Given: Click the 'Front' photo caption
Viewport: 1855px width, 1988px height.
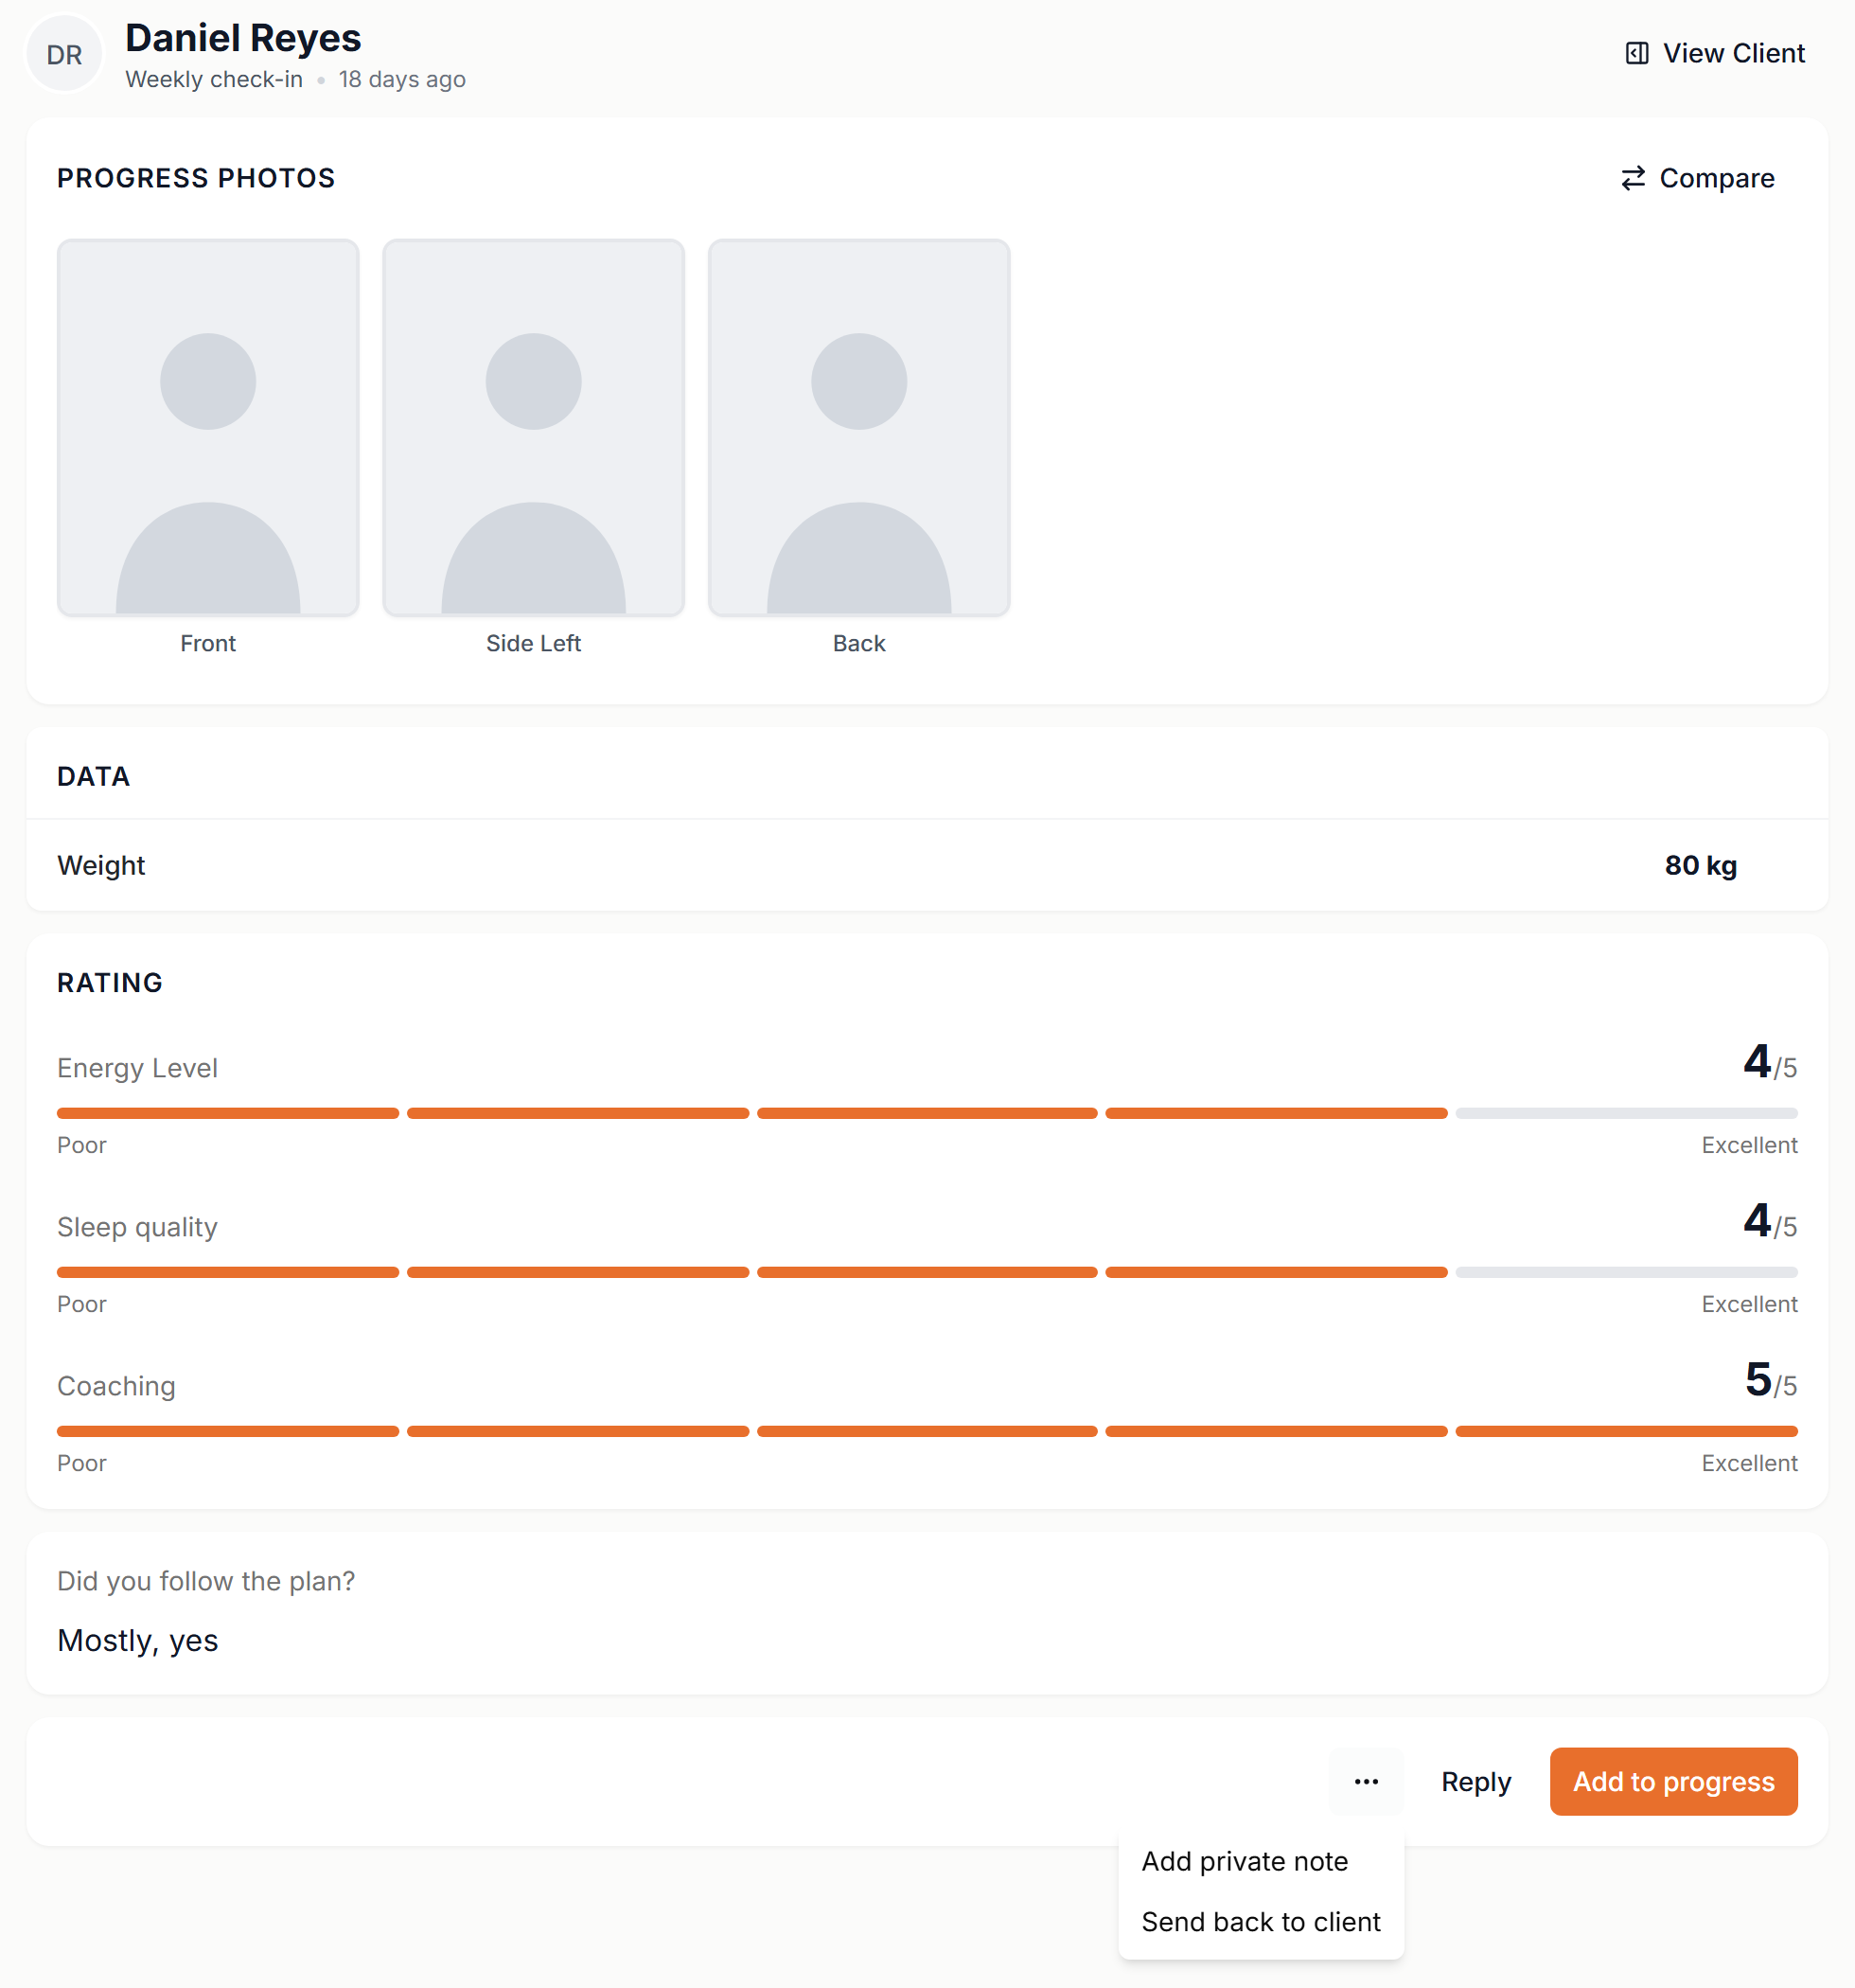Looking at the screenshot, I should (x=208, y=643).
